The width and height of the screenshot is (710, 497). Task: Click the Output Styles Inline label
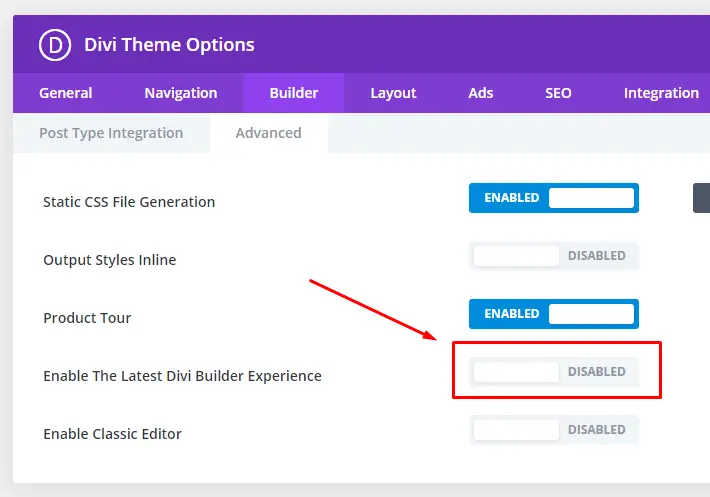tap(110, 260)
